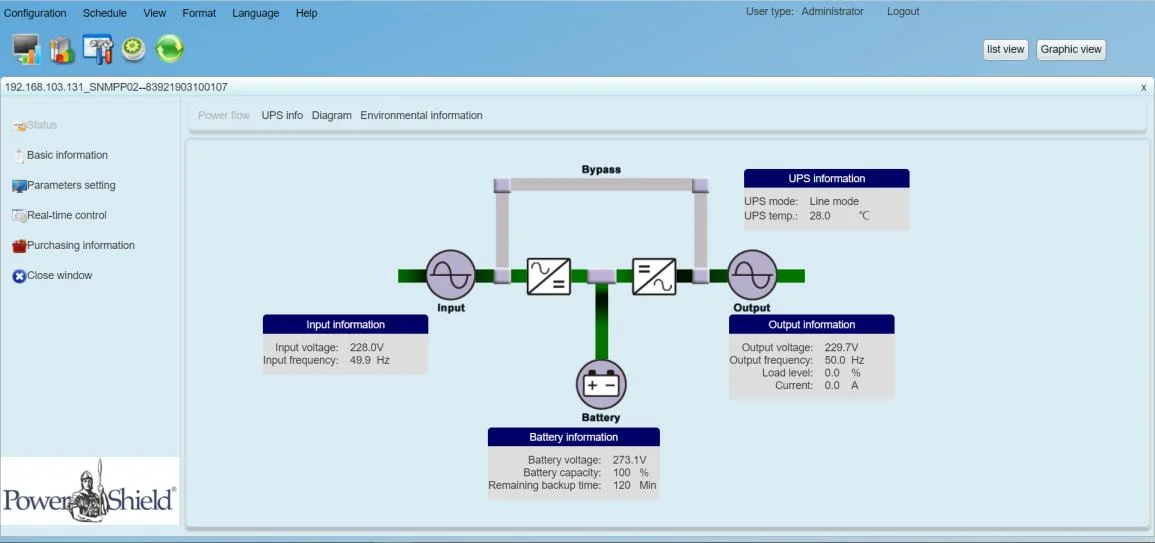This screenshot has height=543, width=1155.
Task: Switch to the Diagram tab
Action: tap(331, 116)
